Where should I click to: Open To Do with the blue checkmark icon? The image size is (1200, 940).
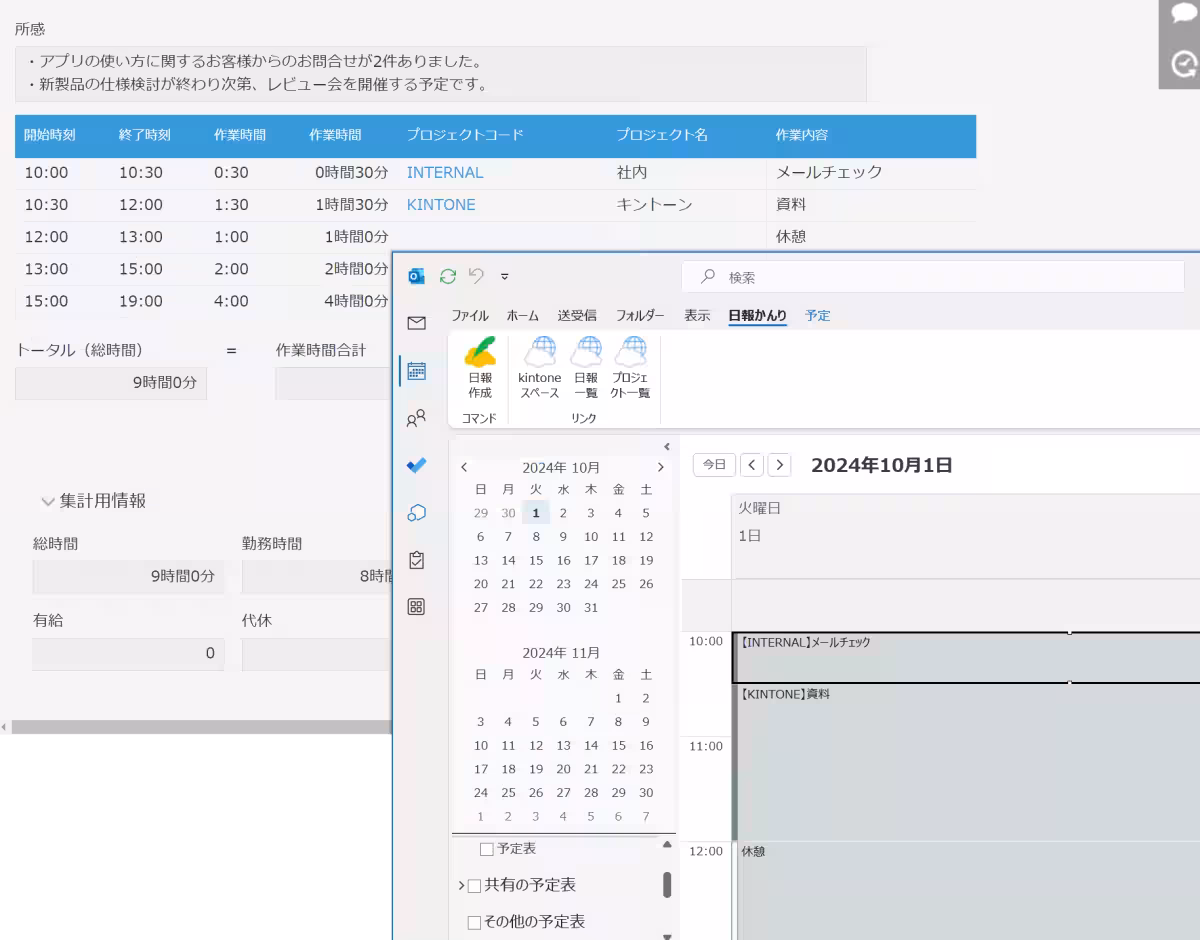416,464
